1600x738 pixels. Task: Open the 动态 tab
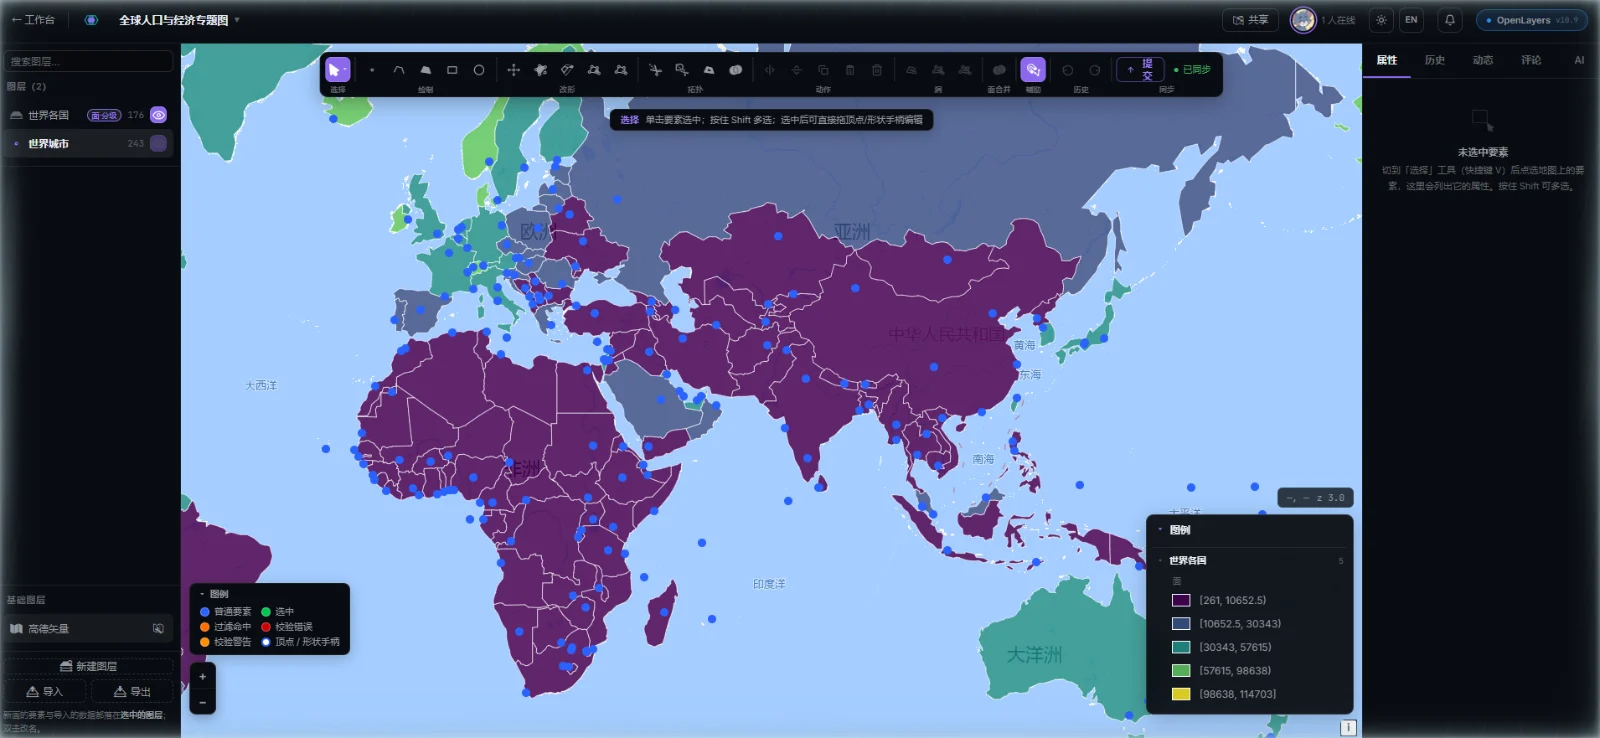click(x=1483, y=60)
